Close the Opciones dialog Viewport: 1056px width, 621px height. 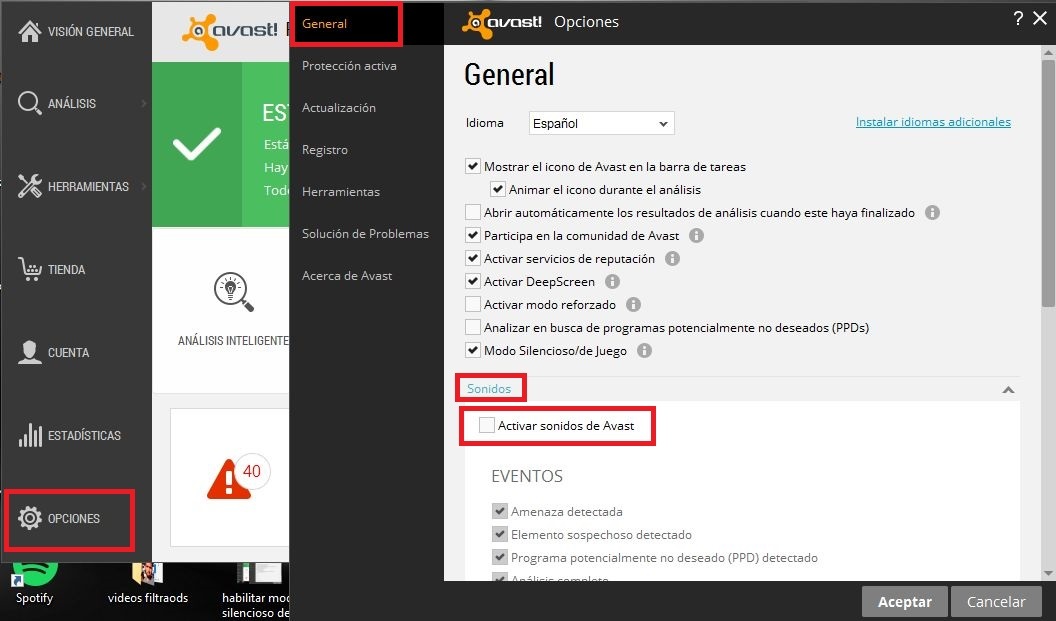pyautogui.click(x=1041, y=19)
